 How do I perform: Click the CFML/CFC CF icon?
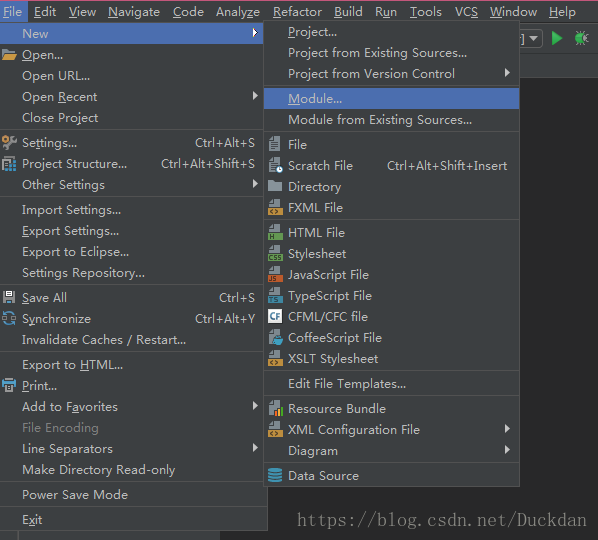pos(275,317)
